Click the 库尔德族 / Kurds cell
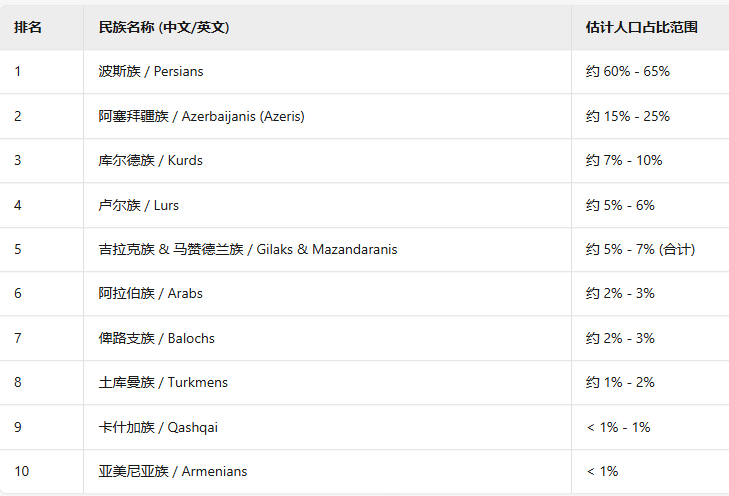 pos(151,161)
